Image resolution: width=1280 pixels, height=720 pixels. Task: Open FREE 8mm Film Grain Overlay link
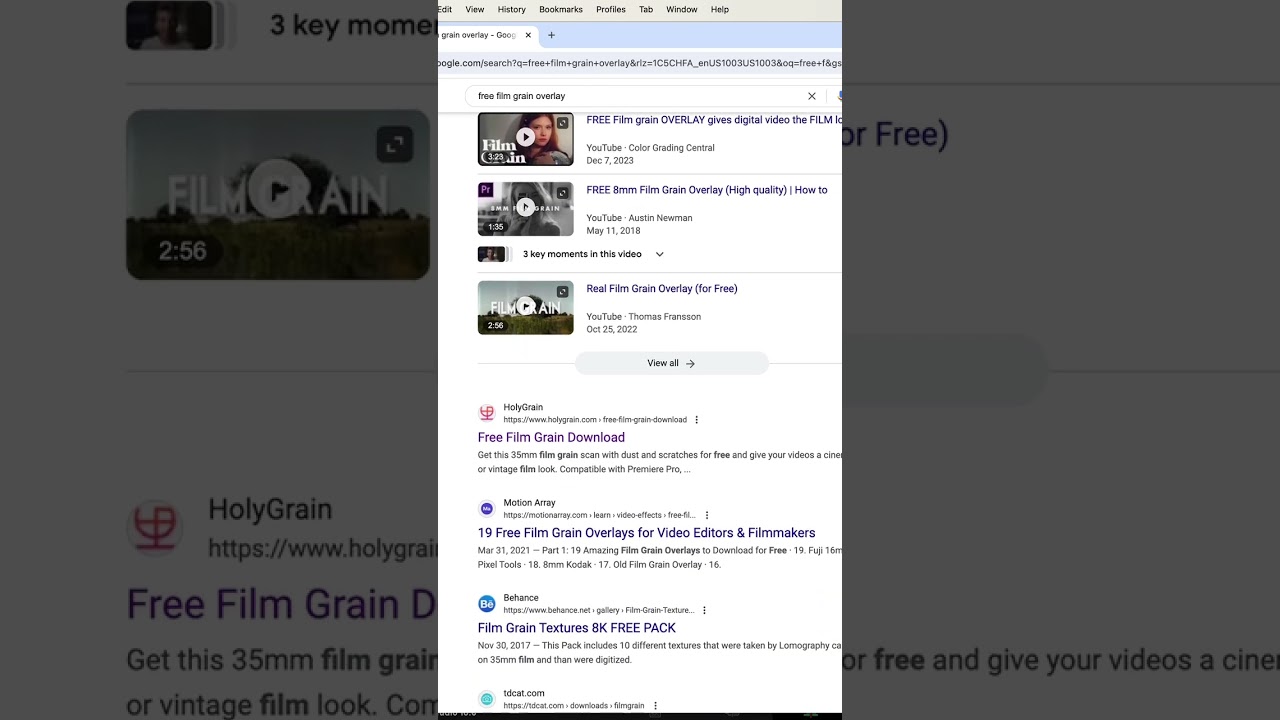click(707, 190)
